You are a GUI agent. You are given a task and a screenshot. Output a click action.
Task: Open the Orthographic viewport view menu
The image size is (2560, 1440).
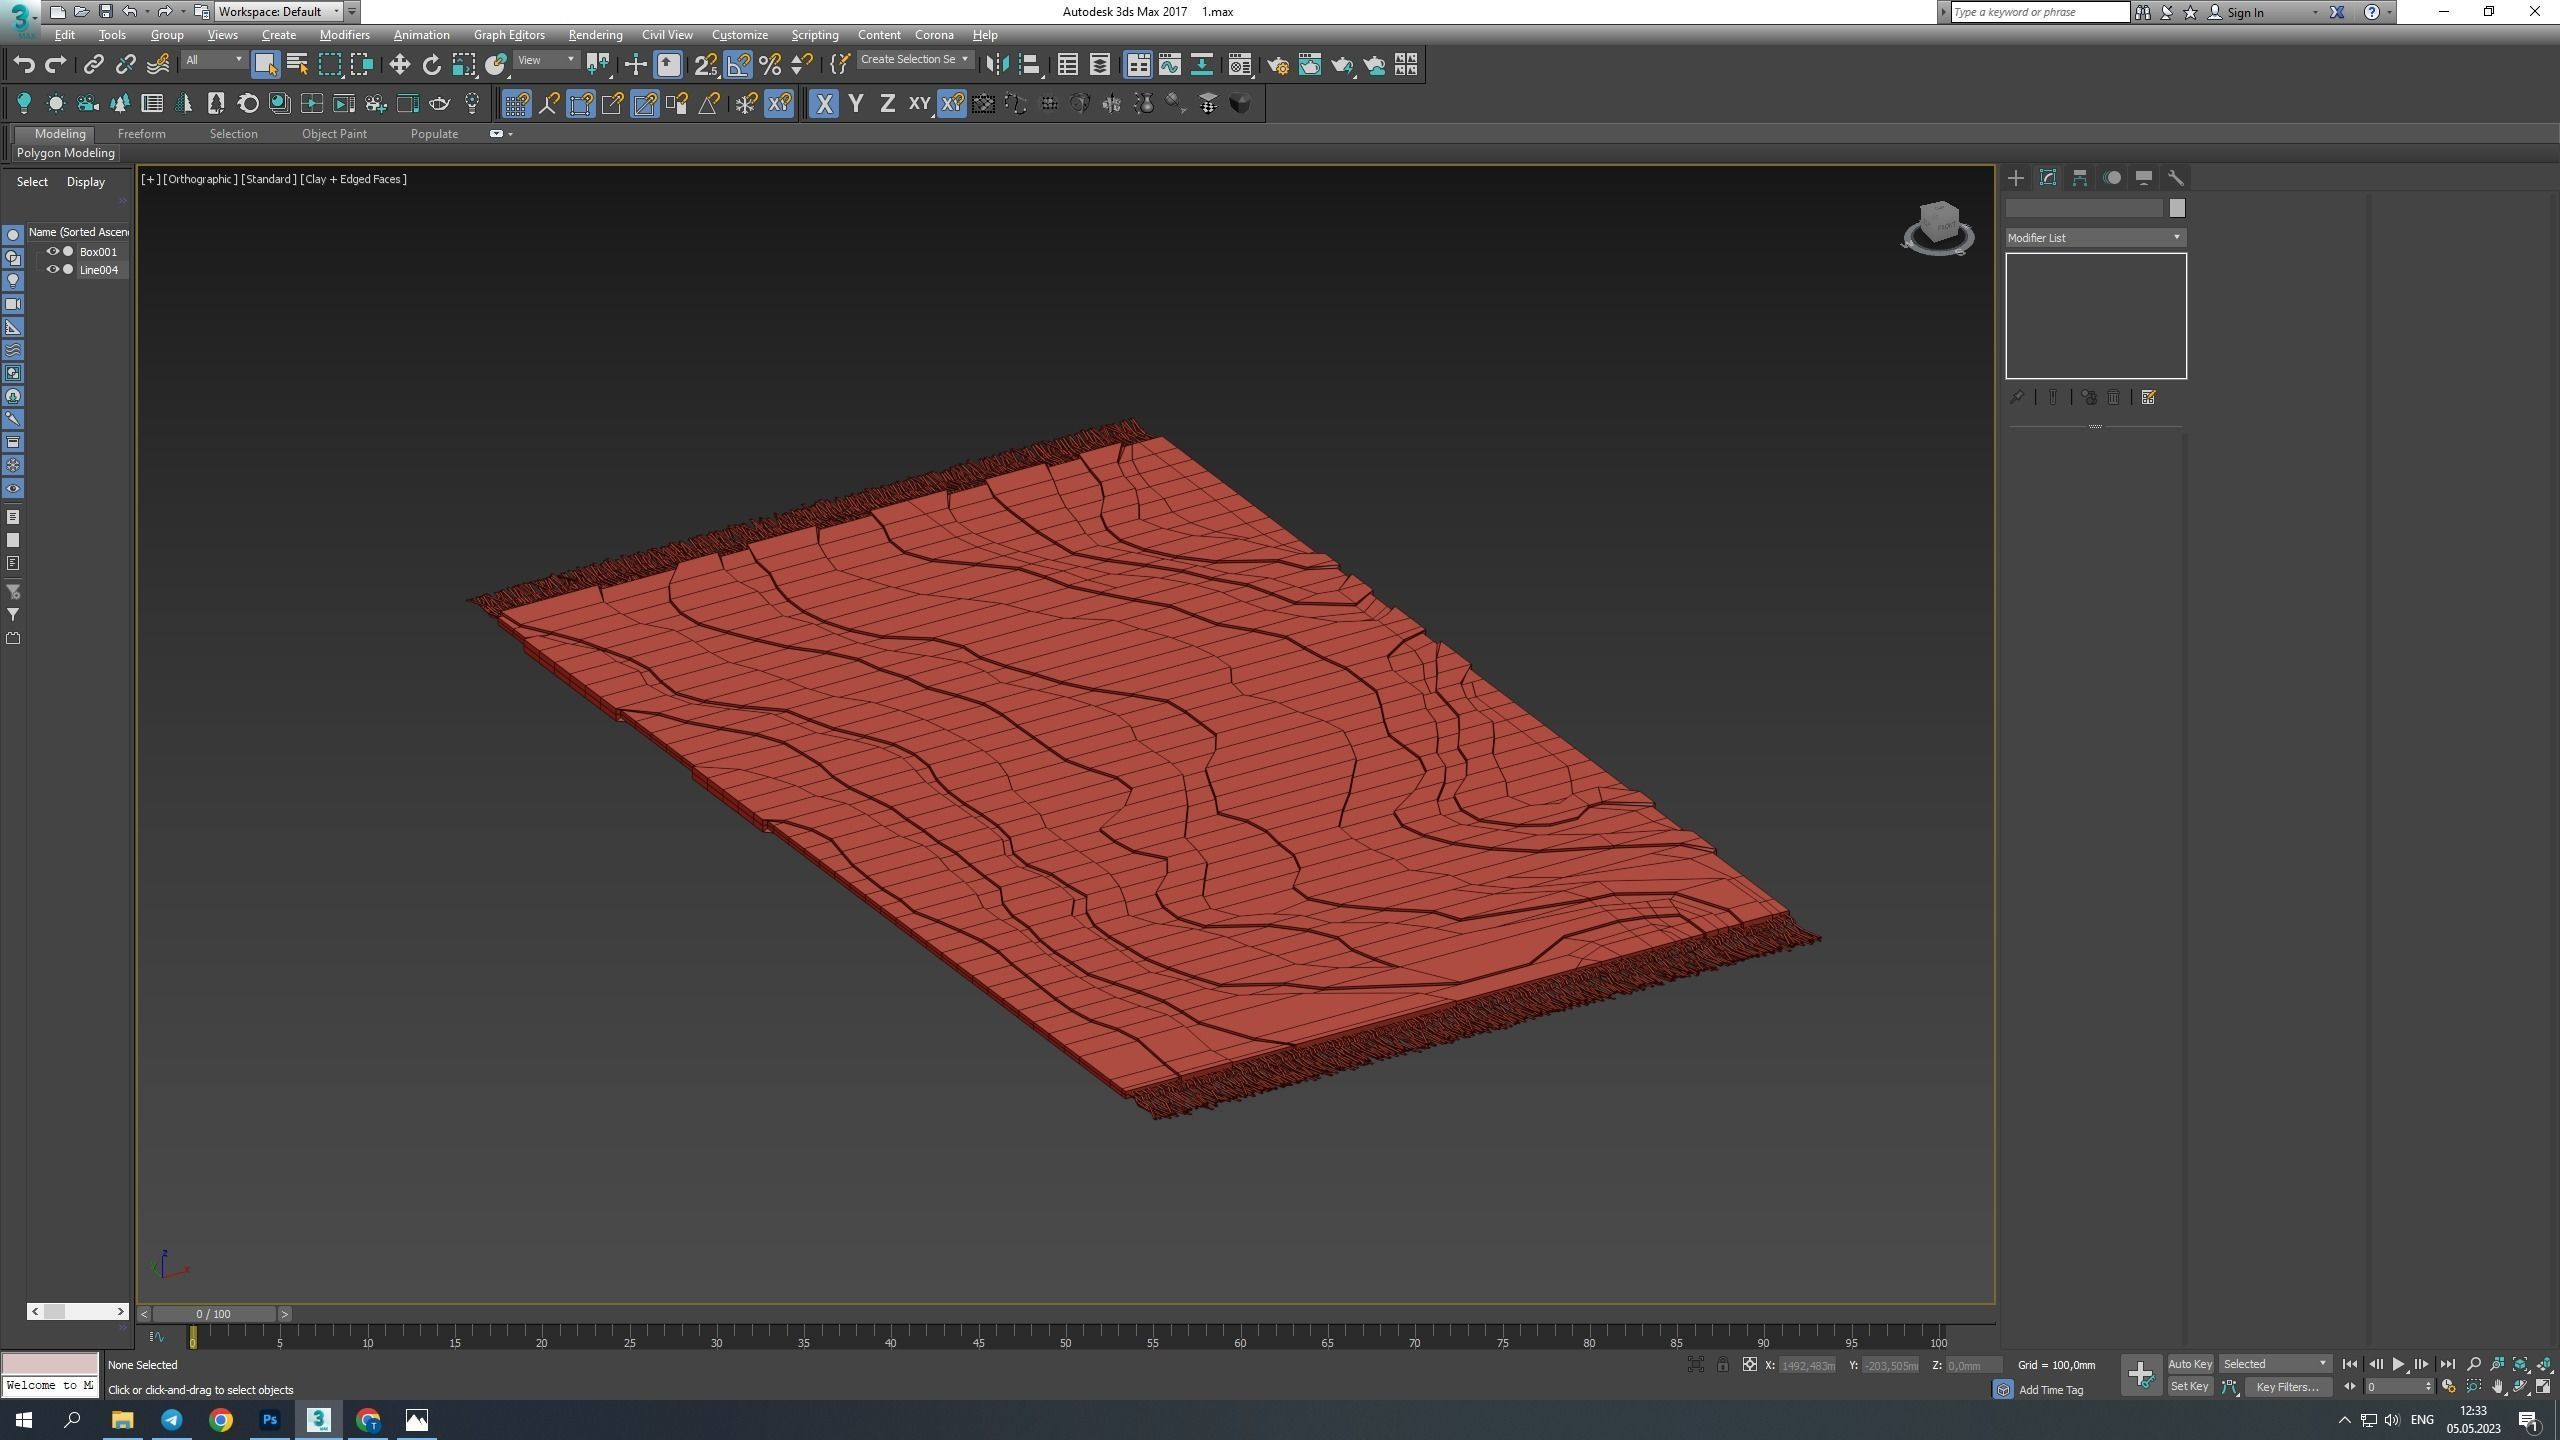[200, 179]
